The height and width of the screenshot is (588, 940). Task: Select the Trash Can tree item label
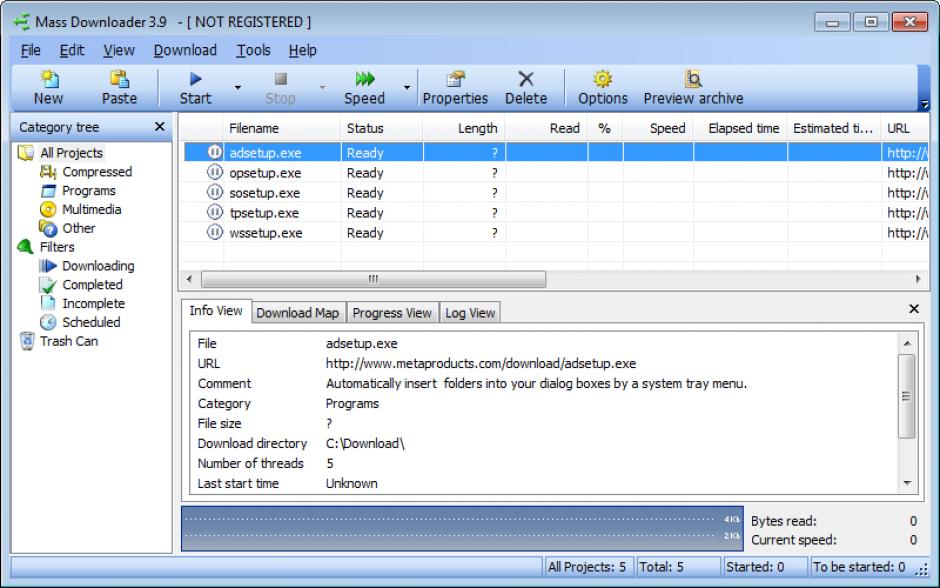click(x=69, y=341)
